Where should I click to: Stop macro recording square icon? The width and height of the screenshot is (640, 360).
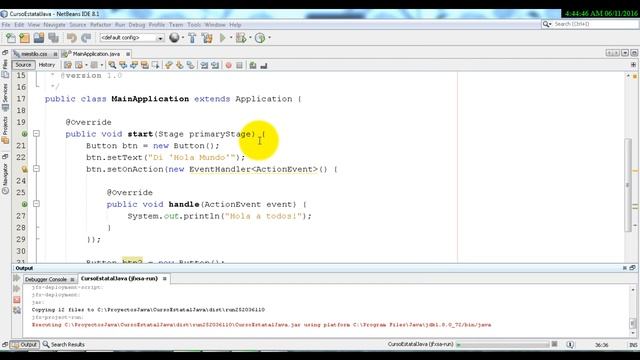(x=239, y=65)
